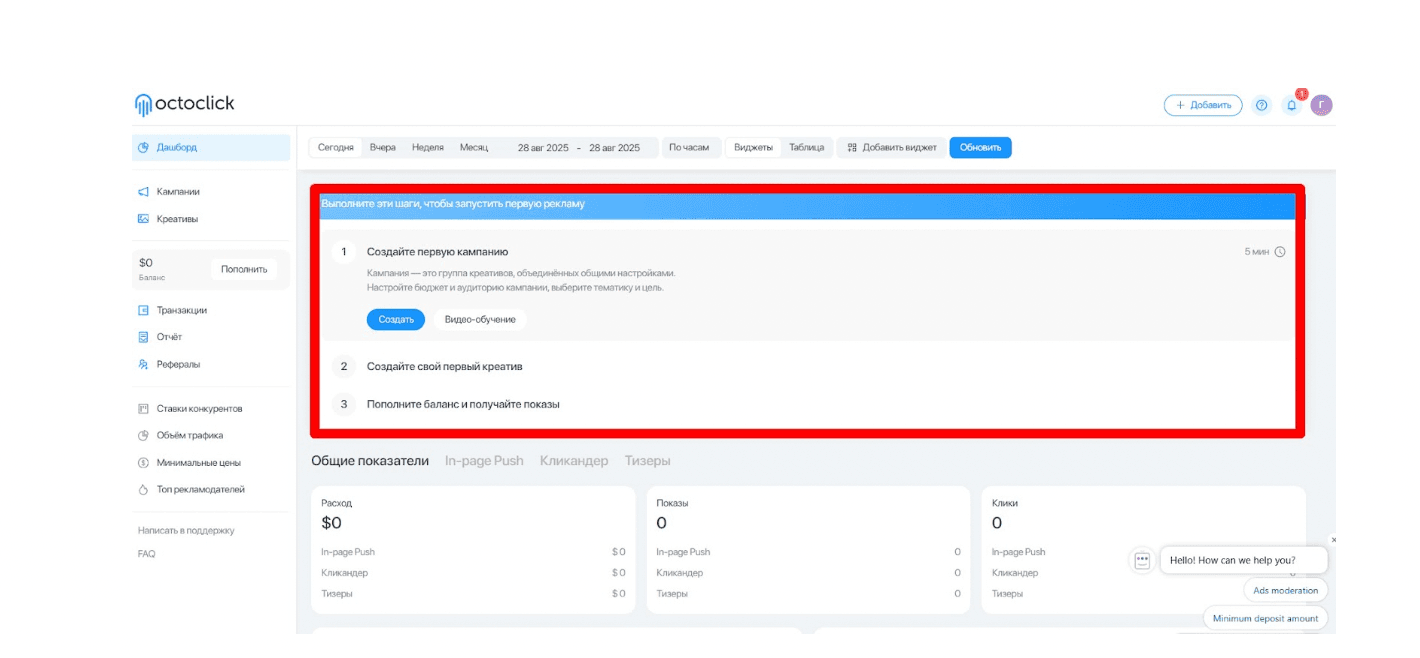This screenshot has height=658, width=1420.
Task: Click the Расход $0 value
Action: tap(331, 523)
